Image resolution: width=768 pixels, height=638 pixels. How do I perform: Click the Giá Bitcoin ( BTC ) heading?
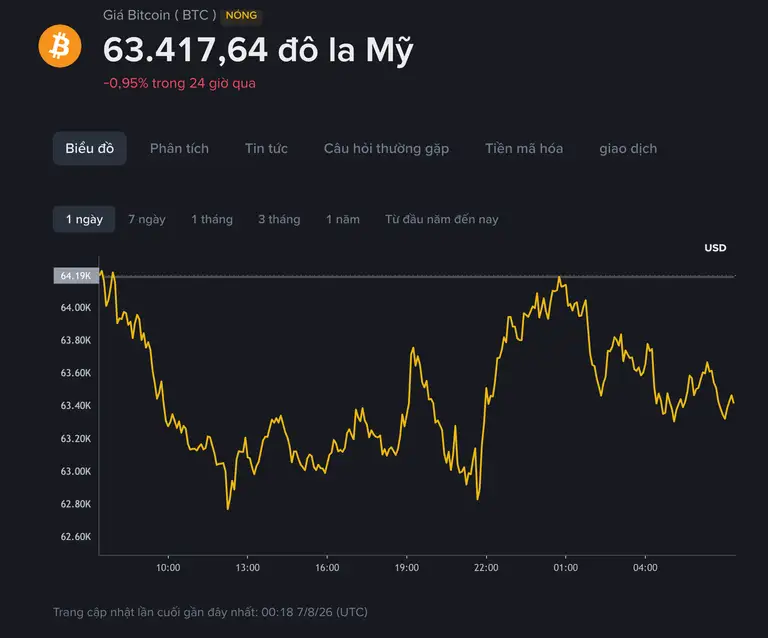coord(160,15)
